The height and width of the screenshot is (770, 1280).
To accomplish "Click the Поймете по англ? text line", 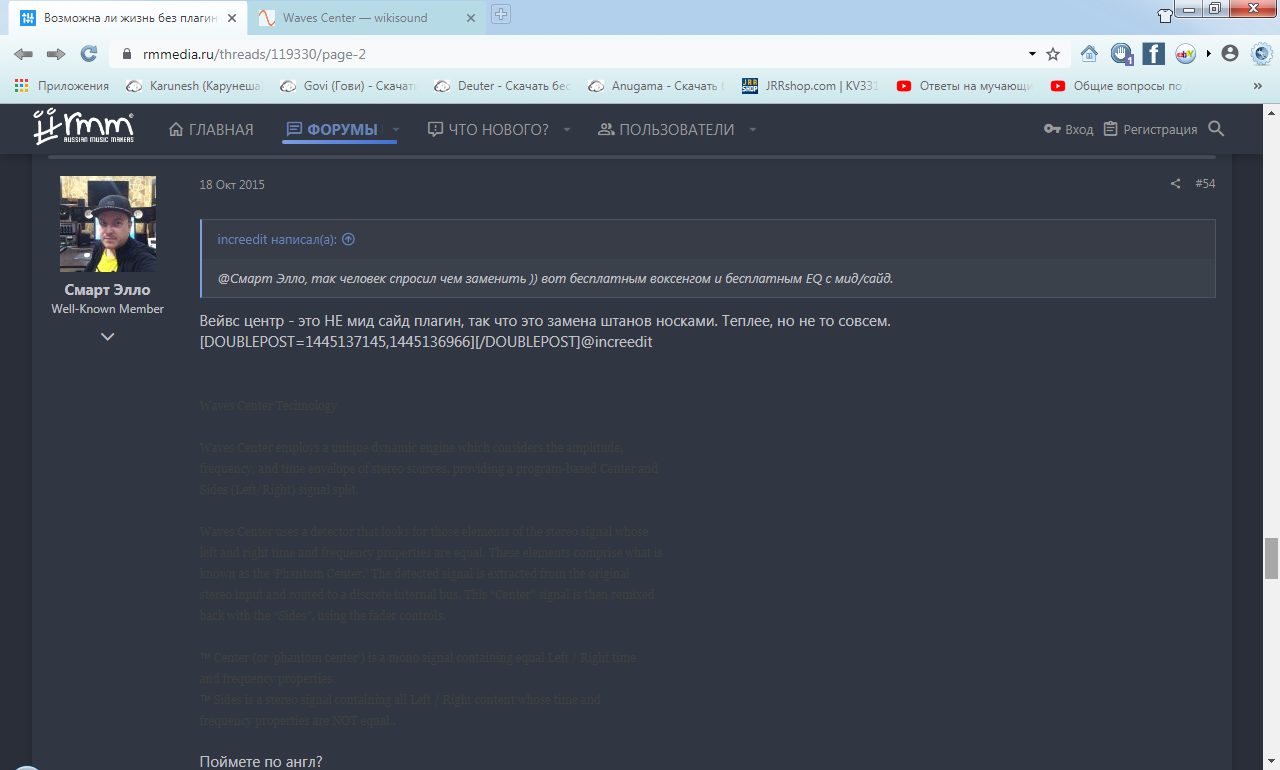I will coord(261,762).
